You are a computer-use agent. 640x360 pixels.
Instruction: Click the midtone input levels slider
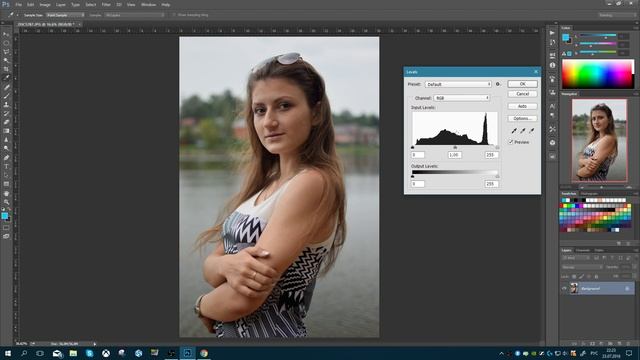coord(455,147)
